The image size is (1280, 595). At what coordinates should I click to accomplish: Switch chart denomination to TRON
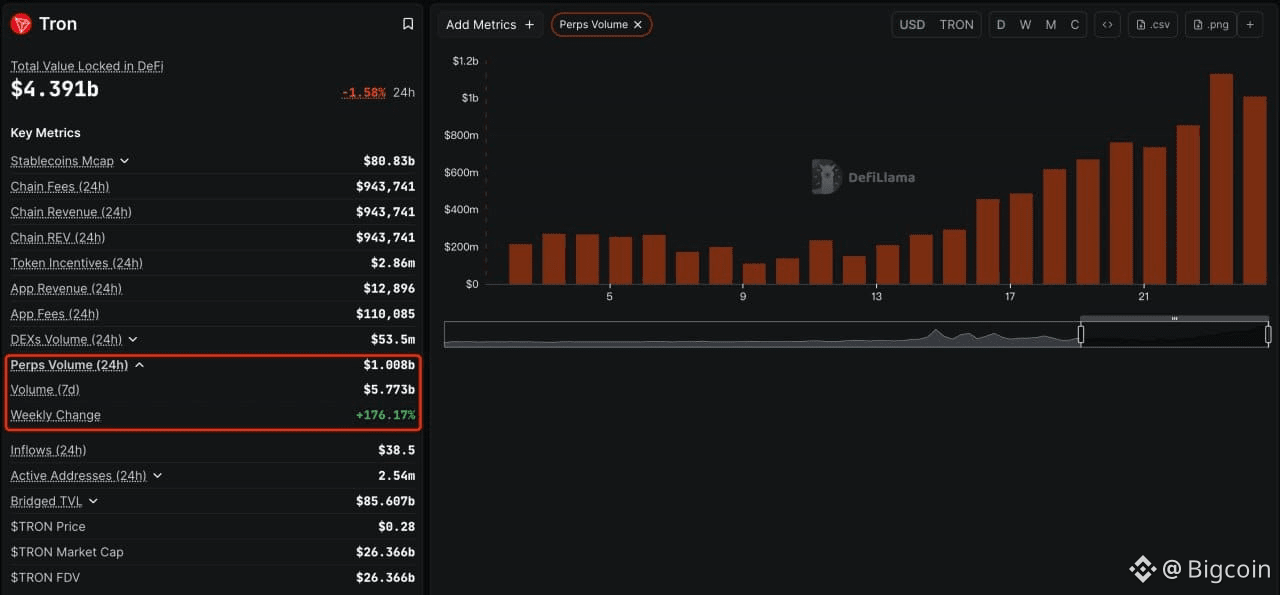[x=956, y=25]
